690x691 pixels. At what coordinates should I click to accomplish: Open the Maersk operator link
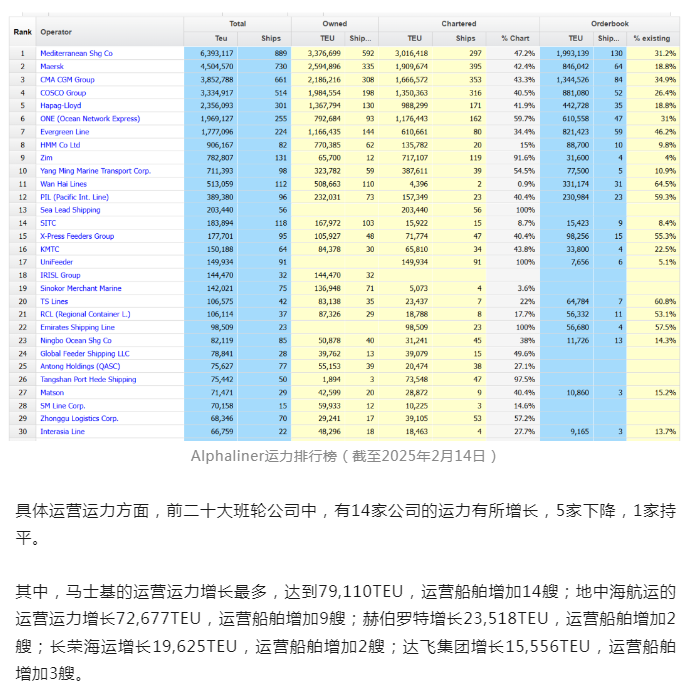pos(52,67)
